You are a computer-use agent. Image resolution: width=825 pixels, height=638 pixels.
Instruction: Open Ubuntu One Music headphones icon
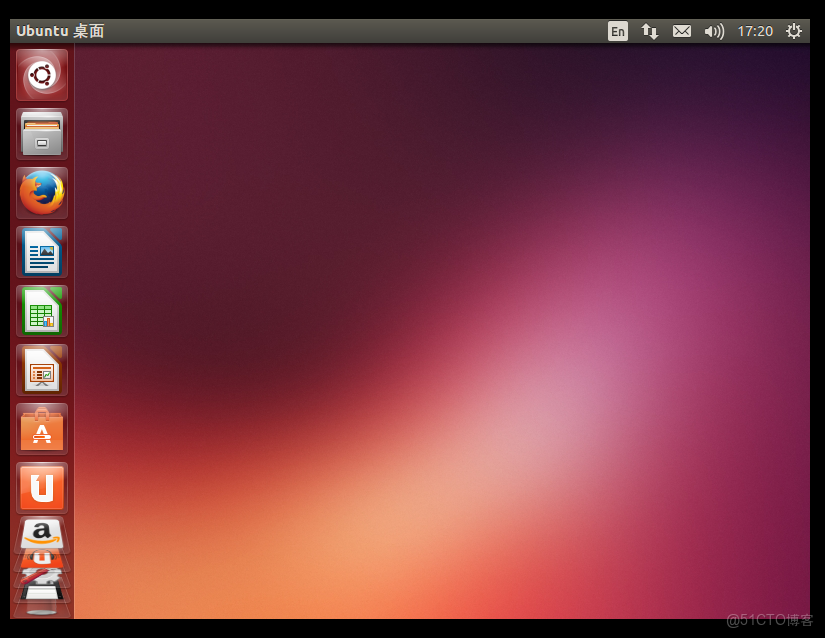(x=42, y=560)
